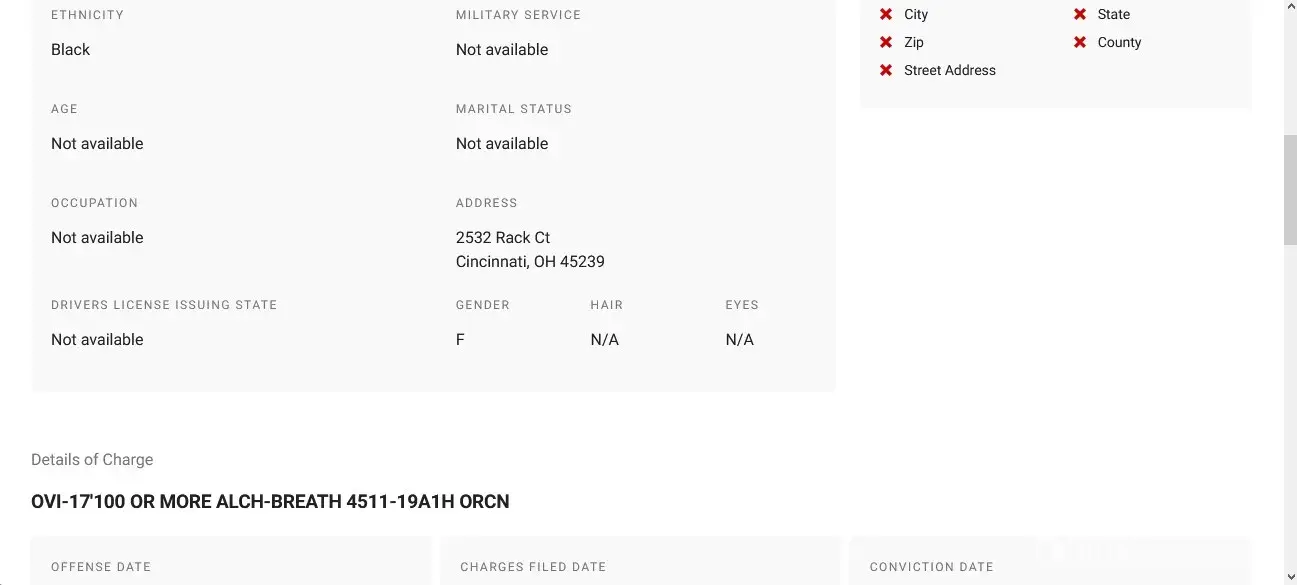This screenshot has height=585, width=1297.
Task: Click the Charges Filed Date field label
Action: (533, 566)
